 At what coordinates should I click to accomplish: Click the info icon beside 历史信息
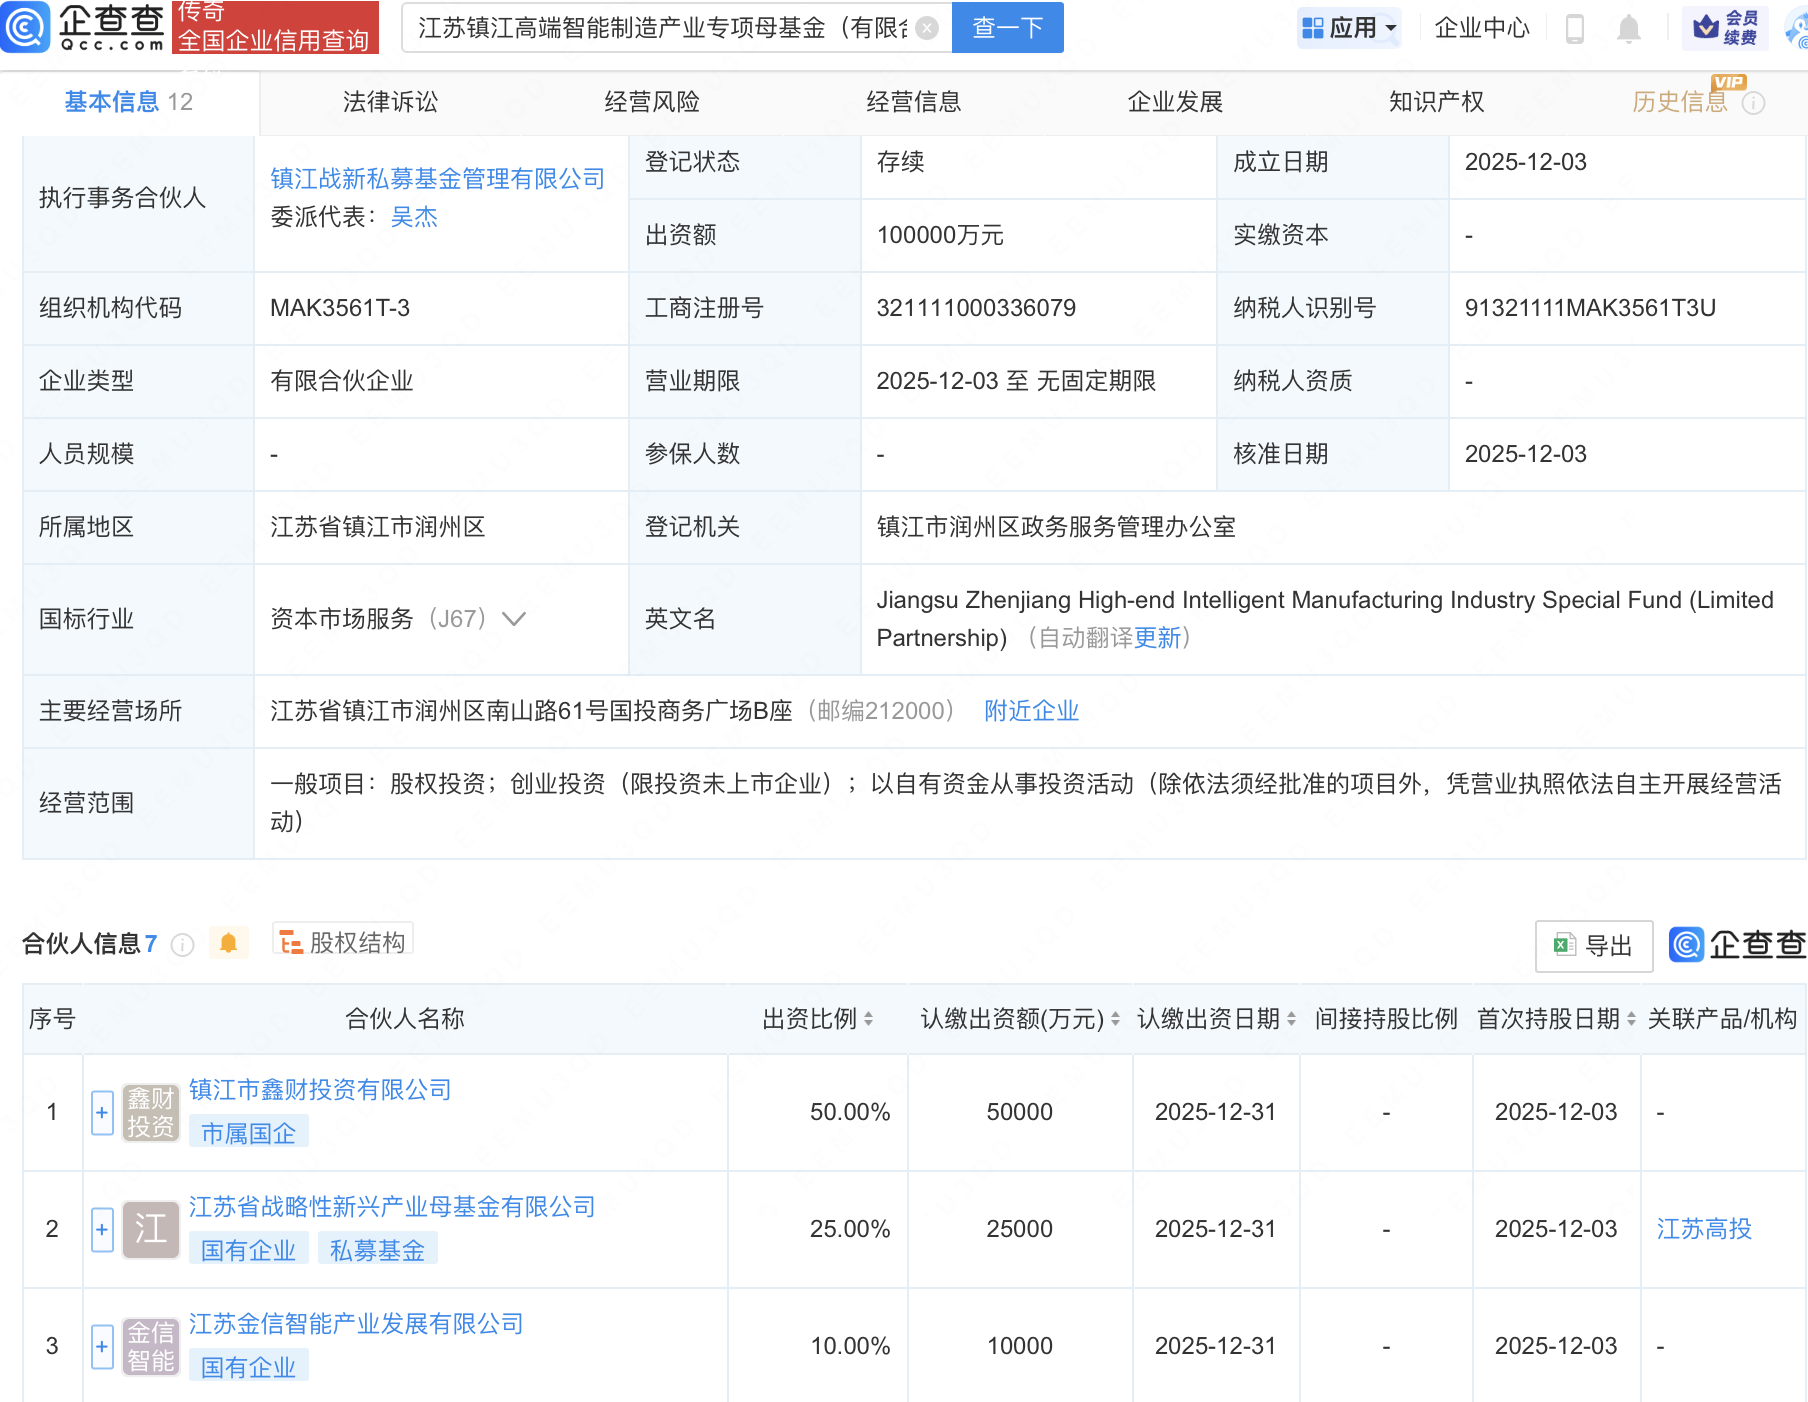[1753, 103]
